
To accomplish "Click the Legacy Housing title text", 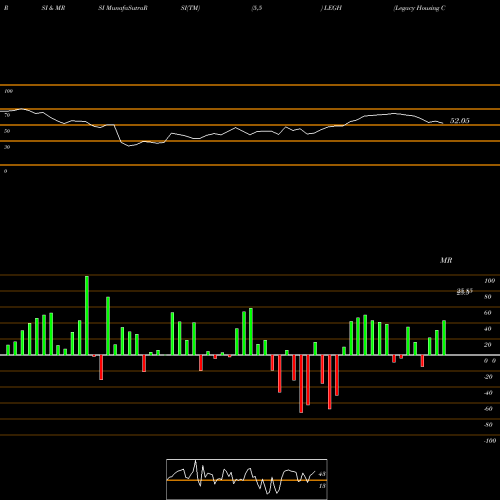I will coord(419,8).
